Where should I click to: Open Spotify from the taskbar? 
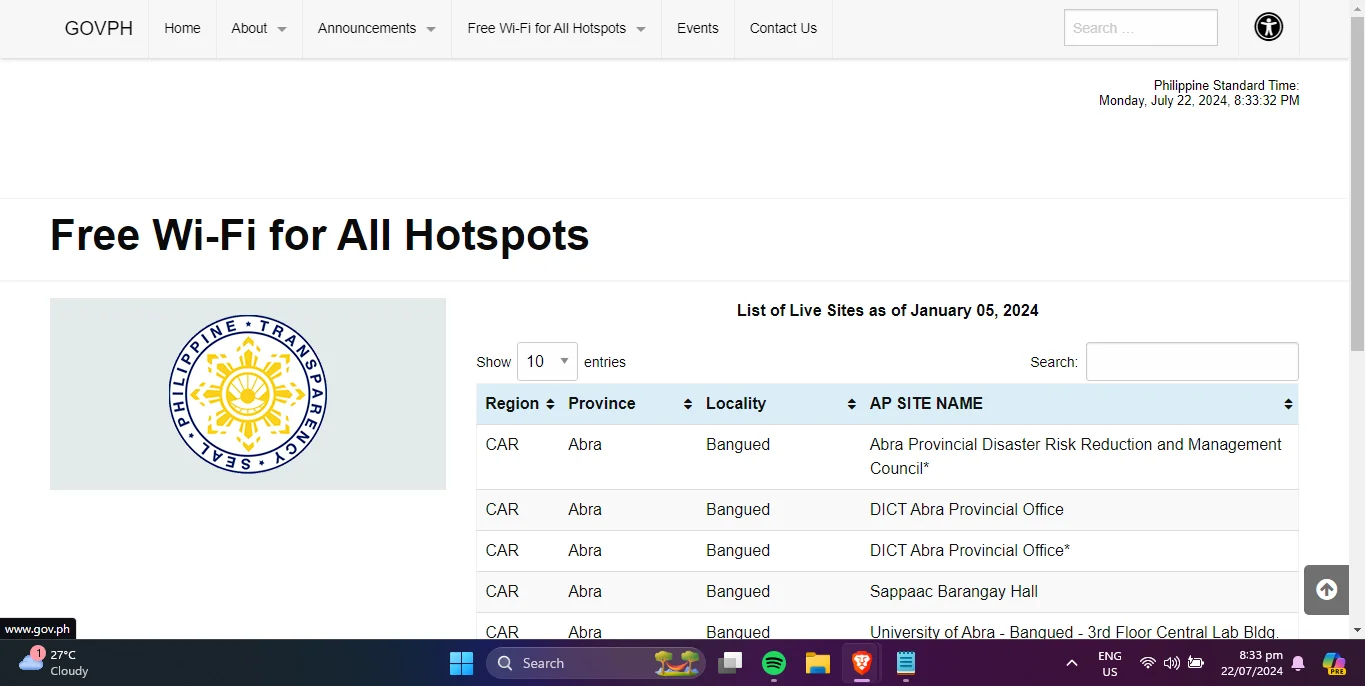[773, 663]
